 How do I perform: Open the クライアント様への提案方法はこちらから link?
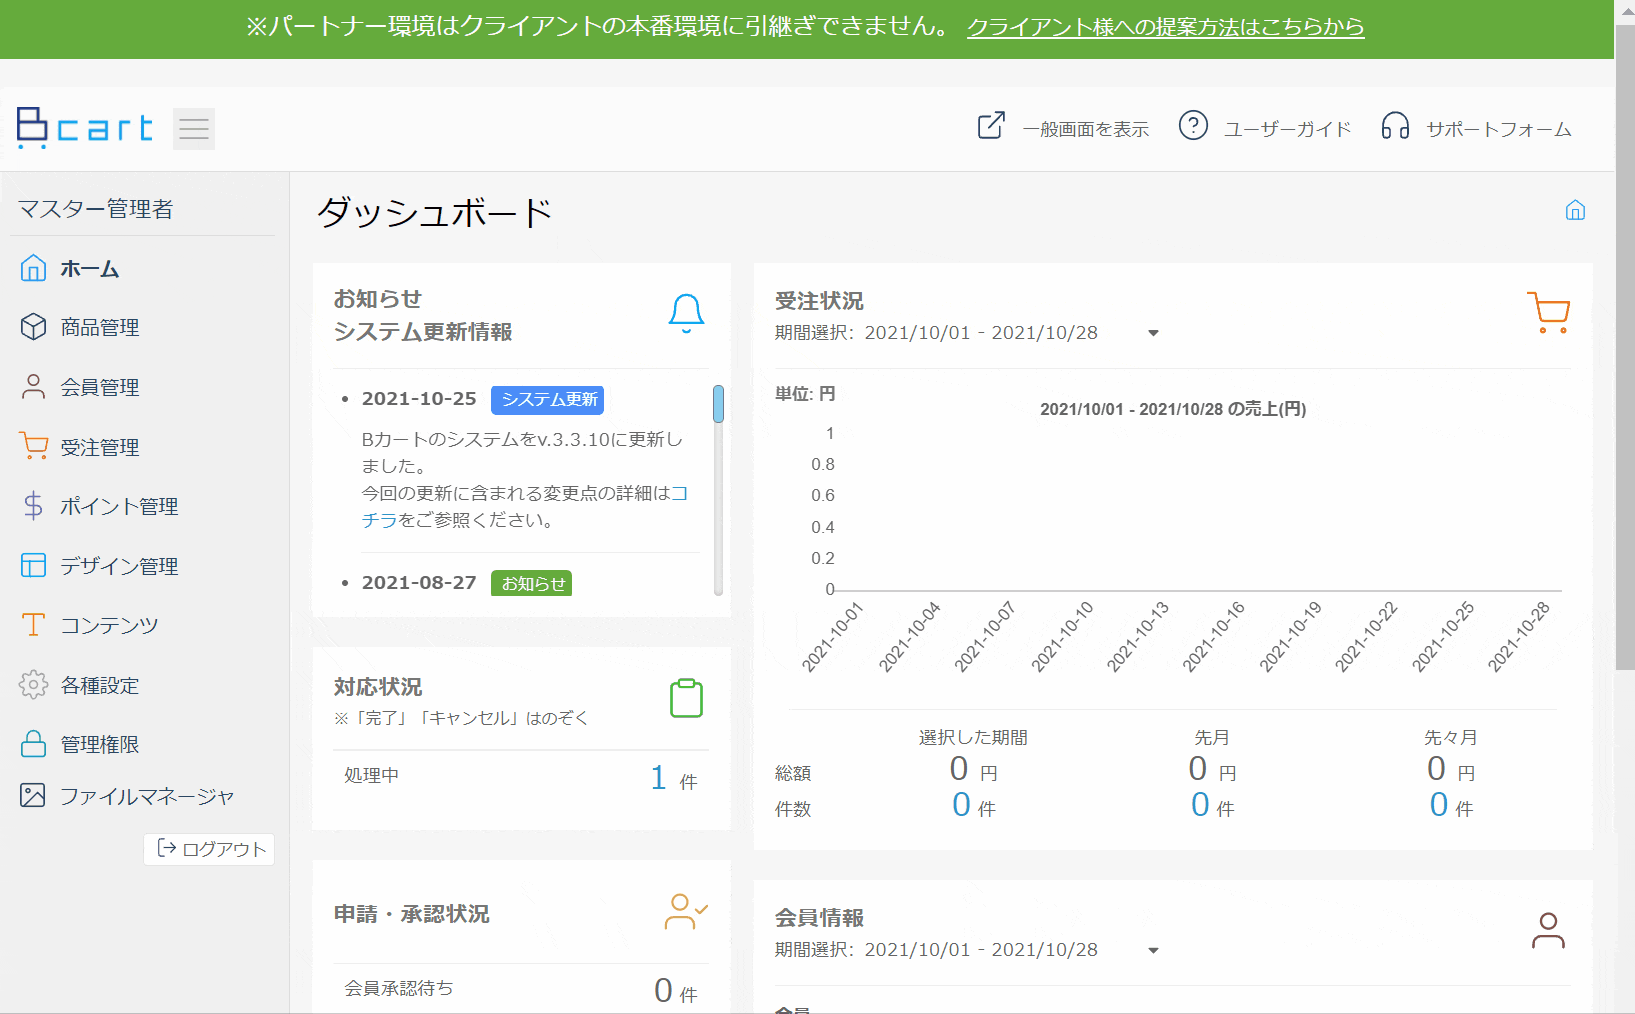point(1165,27)
